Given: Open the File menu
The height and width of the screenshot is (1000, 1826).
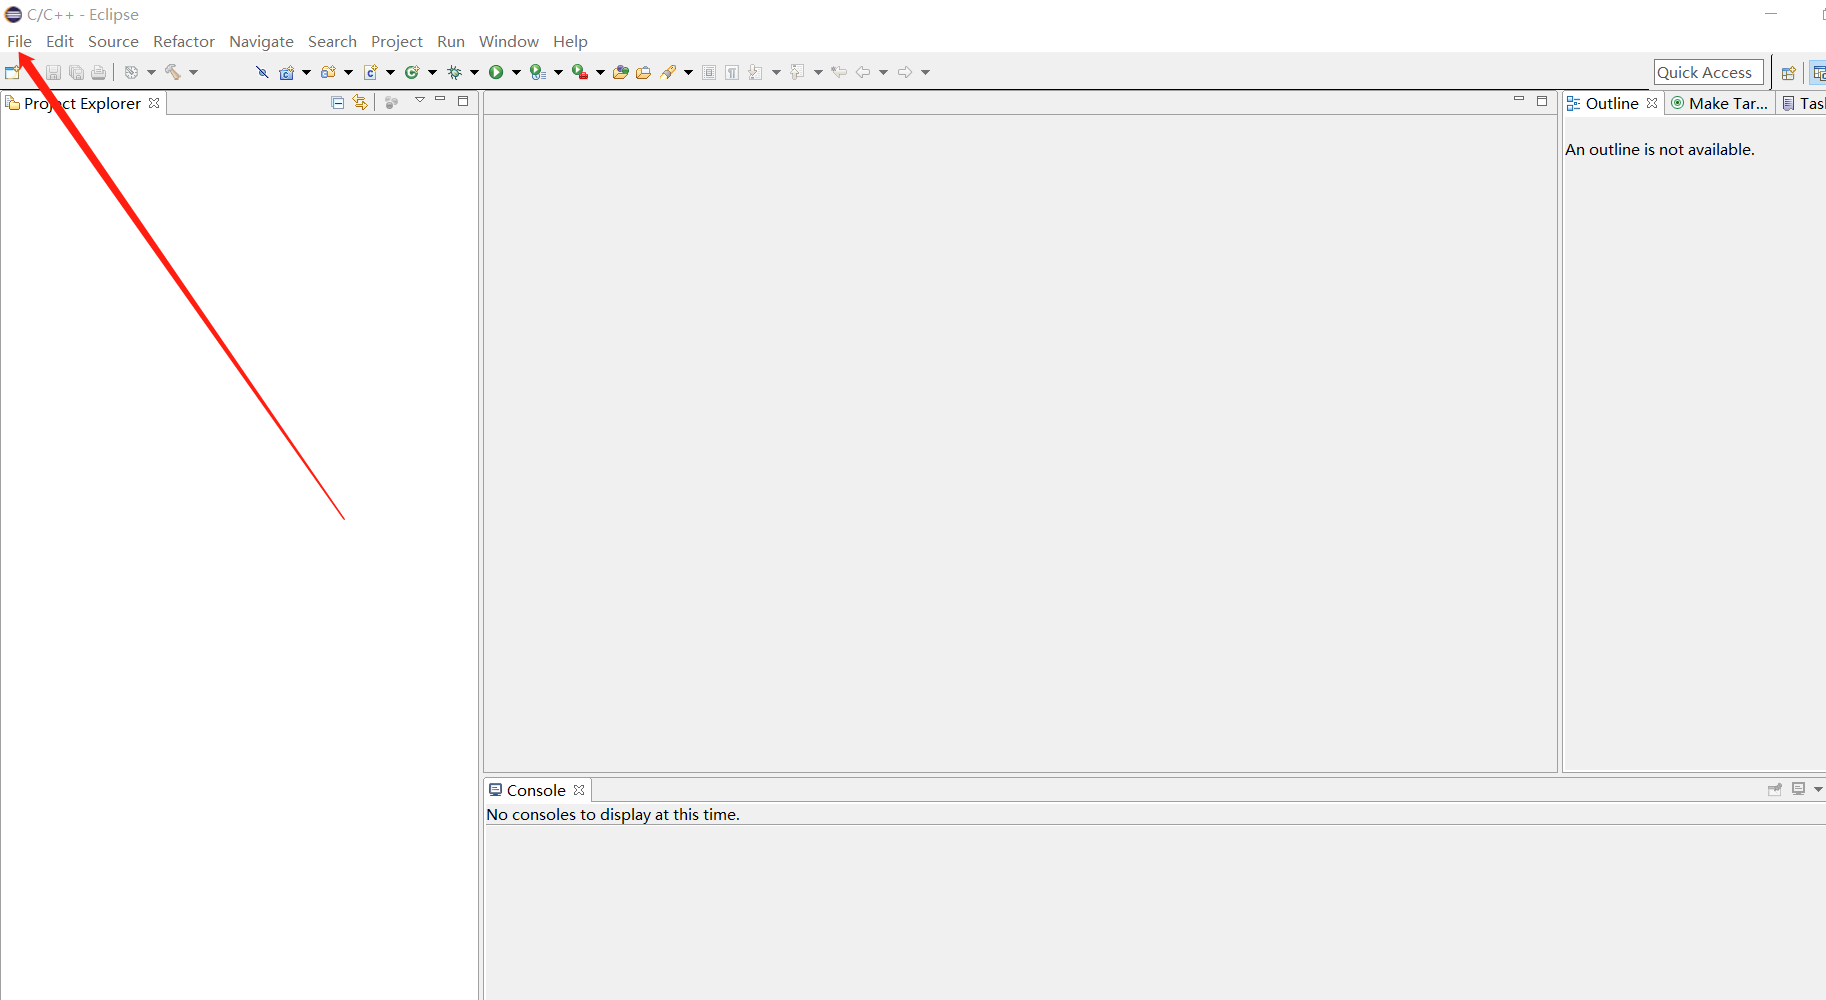Looking at the screenshot, I should 19,41.
